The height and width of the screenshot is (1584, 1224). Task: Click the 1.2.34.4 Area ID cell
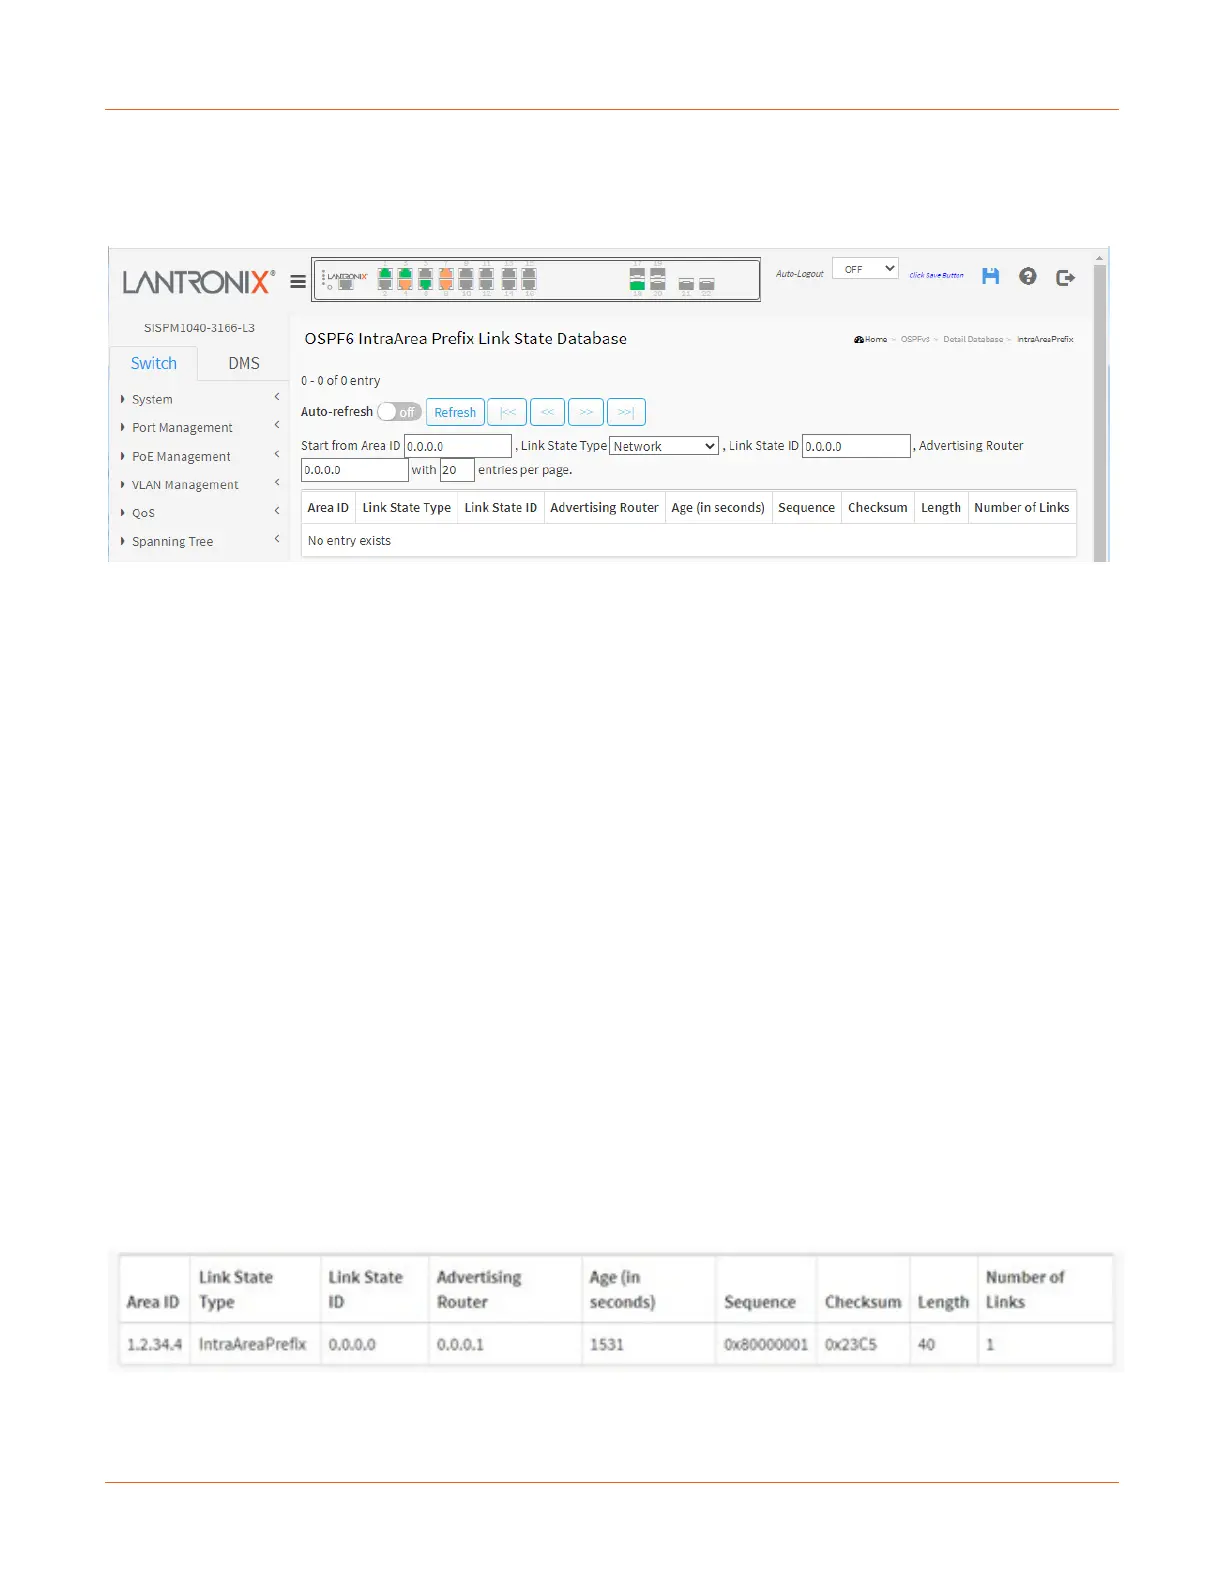point(154,1344)
